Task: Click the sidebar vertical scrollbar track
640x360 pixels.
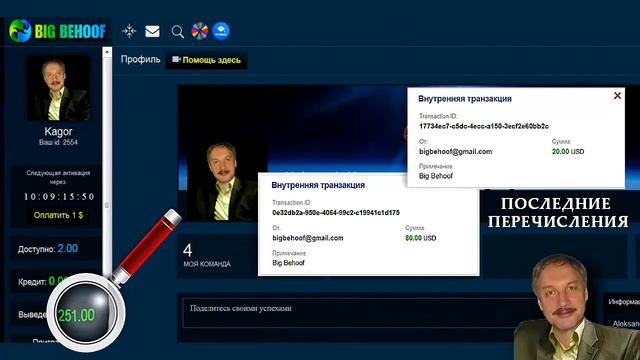Action: point(107,163)
